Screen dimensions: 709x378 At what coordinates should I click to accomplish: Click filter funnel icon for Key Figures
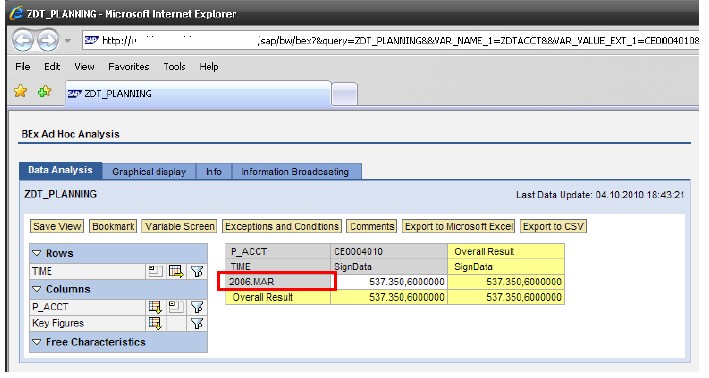pyautogui.click(x=197, y=323)
